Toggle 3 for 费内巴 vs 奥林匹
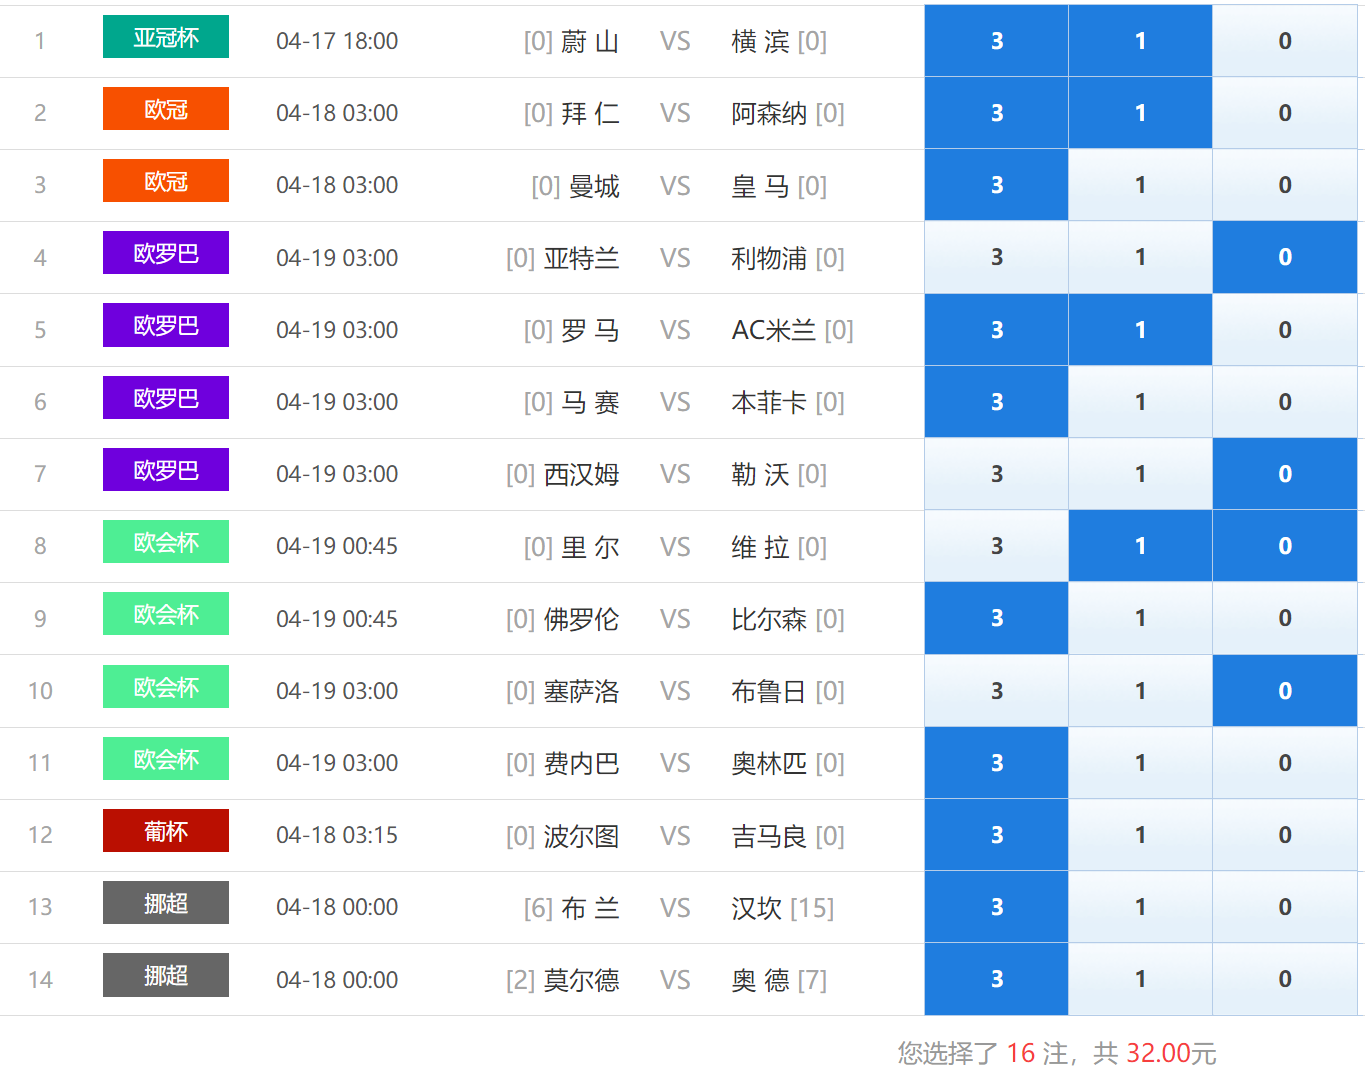This screenshot has height=1073, width=1365. [x=996, y=763]
